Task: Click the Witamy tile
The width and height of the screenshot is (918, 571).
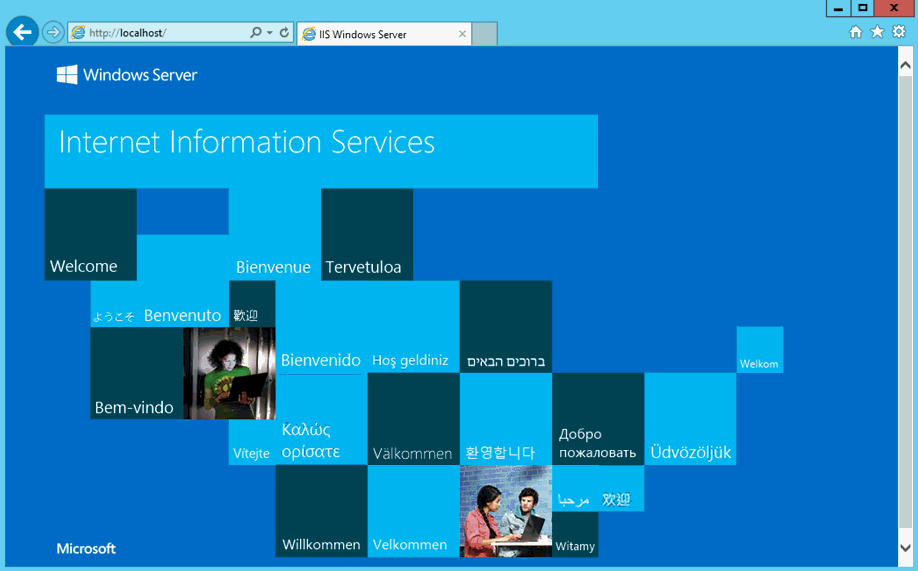Action: [575, 534]
